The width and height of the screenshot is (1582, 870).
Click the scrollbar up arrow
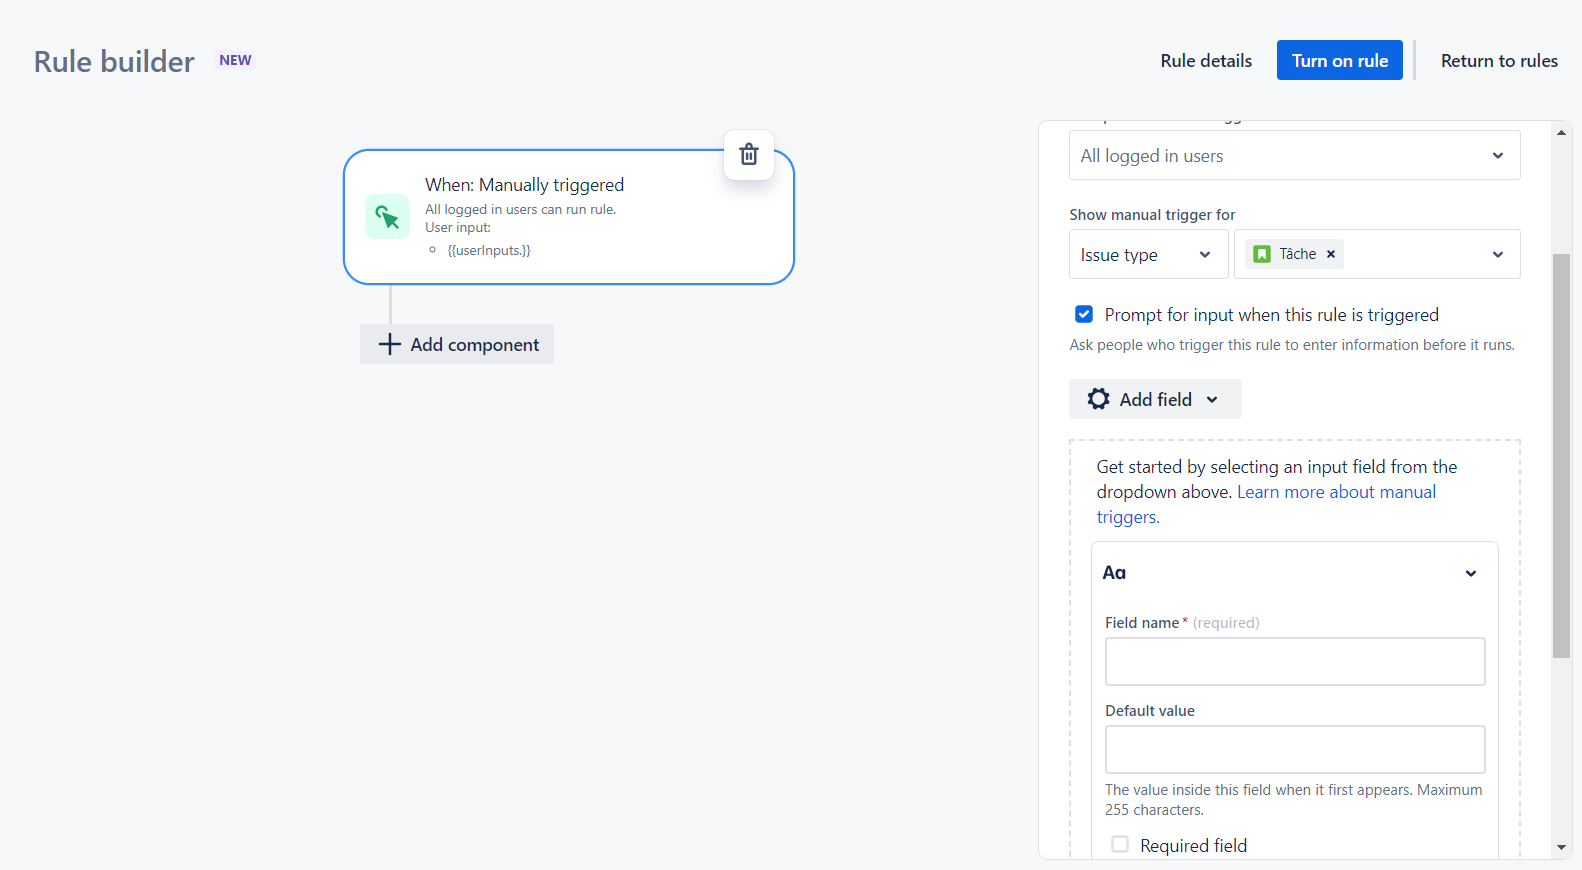1561,132
